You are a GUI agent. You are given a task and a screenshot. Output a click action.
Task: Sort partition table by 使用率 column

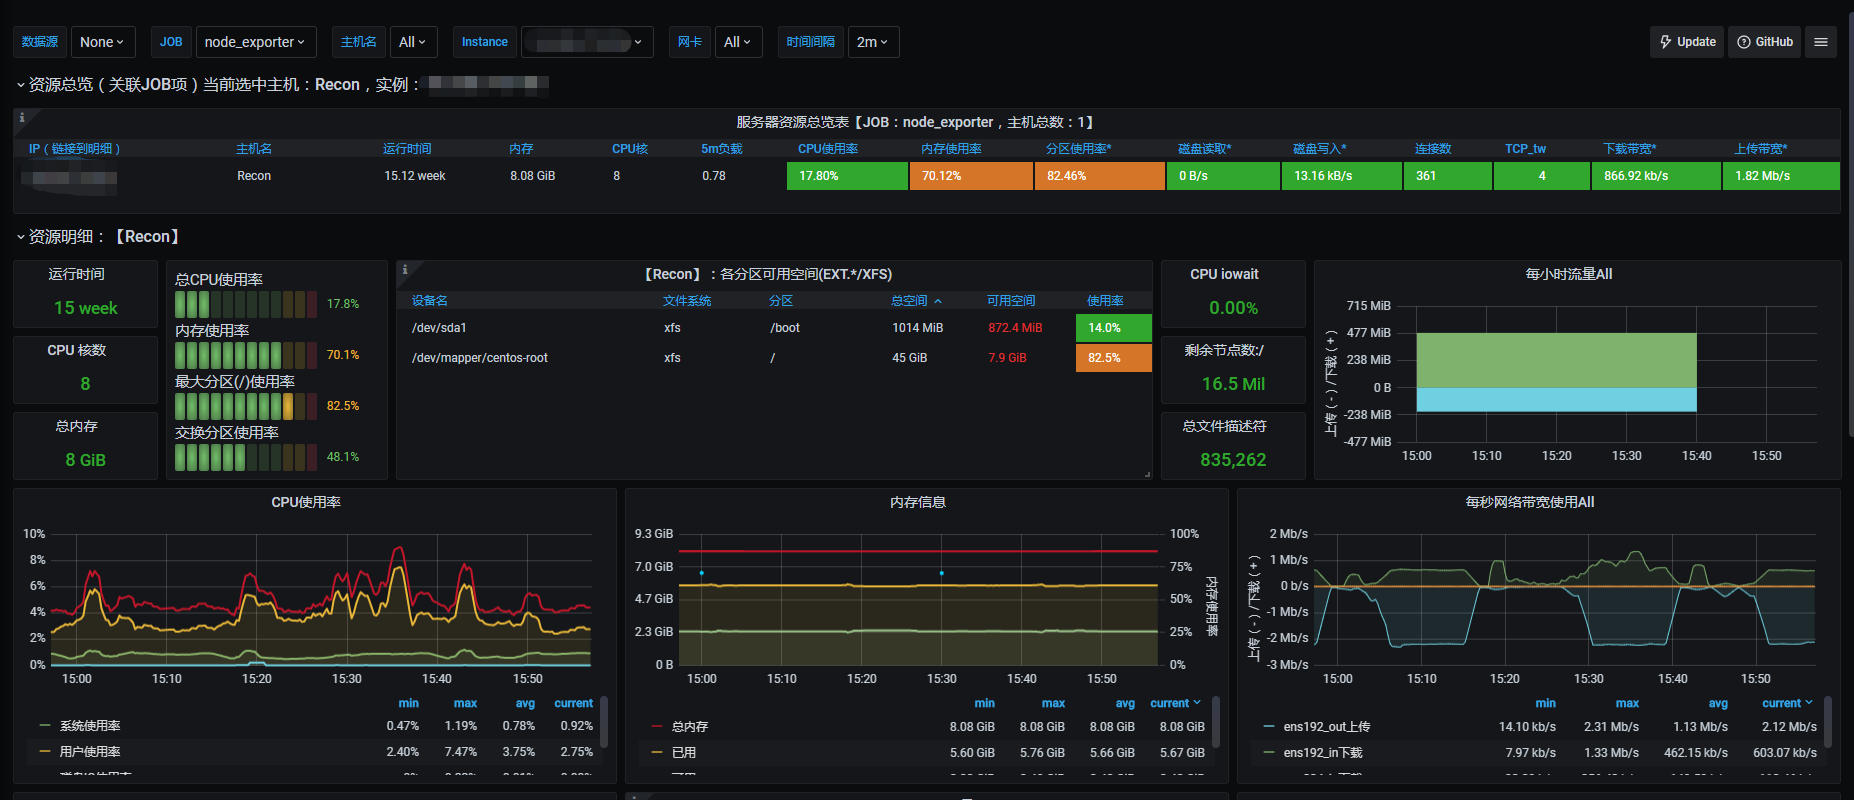1105,301
